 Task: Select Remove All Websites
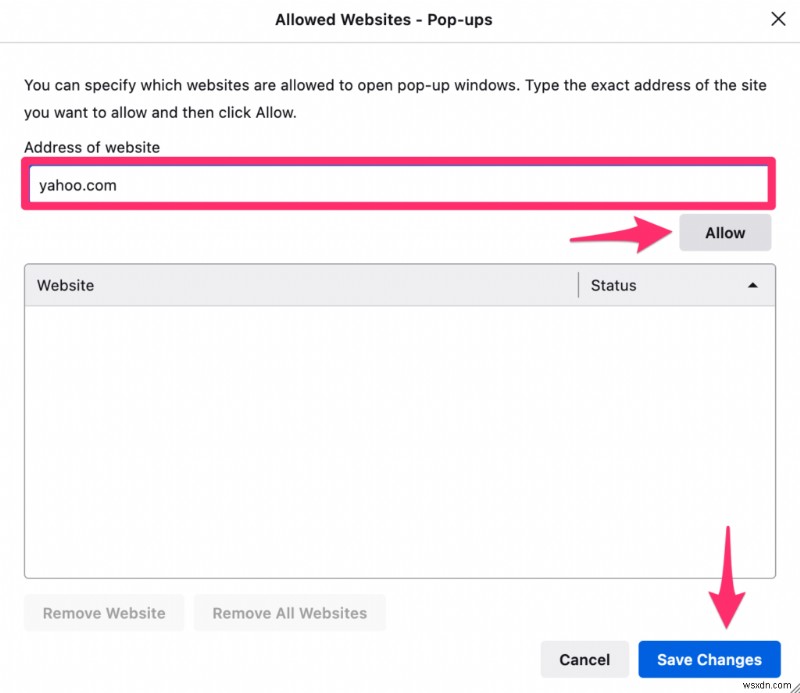point(289,613)
